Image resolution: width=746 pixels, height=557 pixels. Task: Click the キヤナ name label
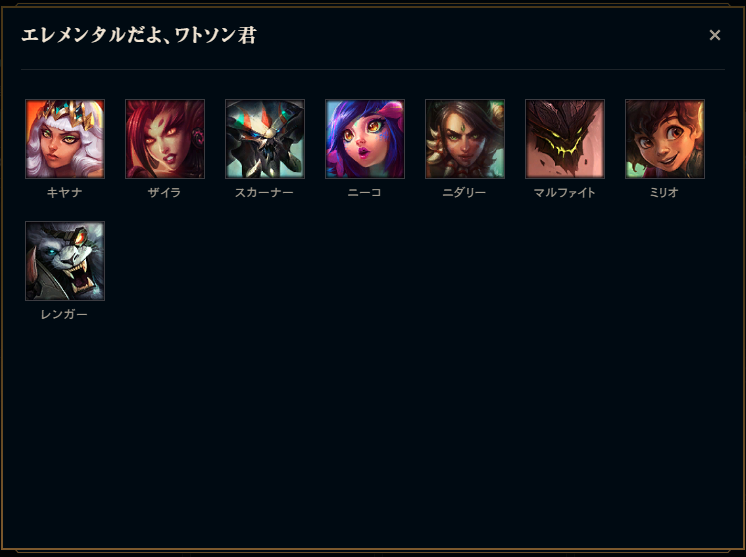pyautogui.click(x=65, y=193)
